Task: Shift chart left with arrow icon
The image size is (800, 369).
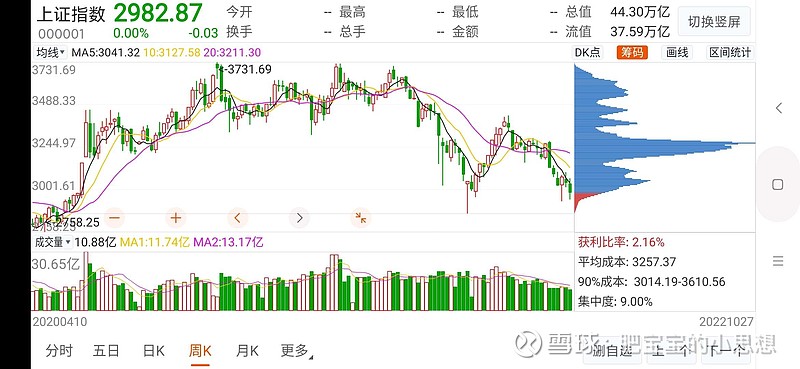Action: click(x=237, y=218)
